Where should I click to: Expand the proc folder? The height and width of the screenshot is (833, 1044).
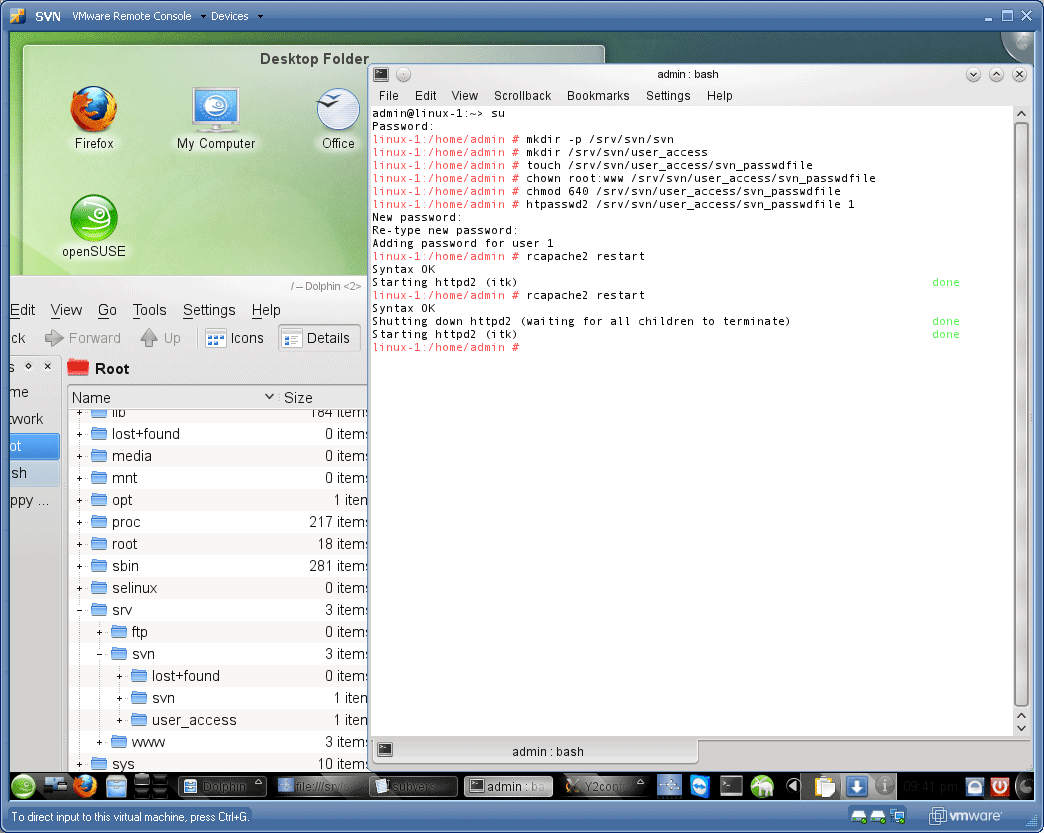[79, 522]
